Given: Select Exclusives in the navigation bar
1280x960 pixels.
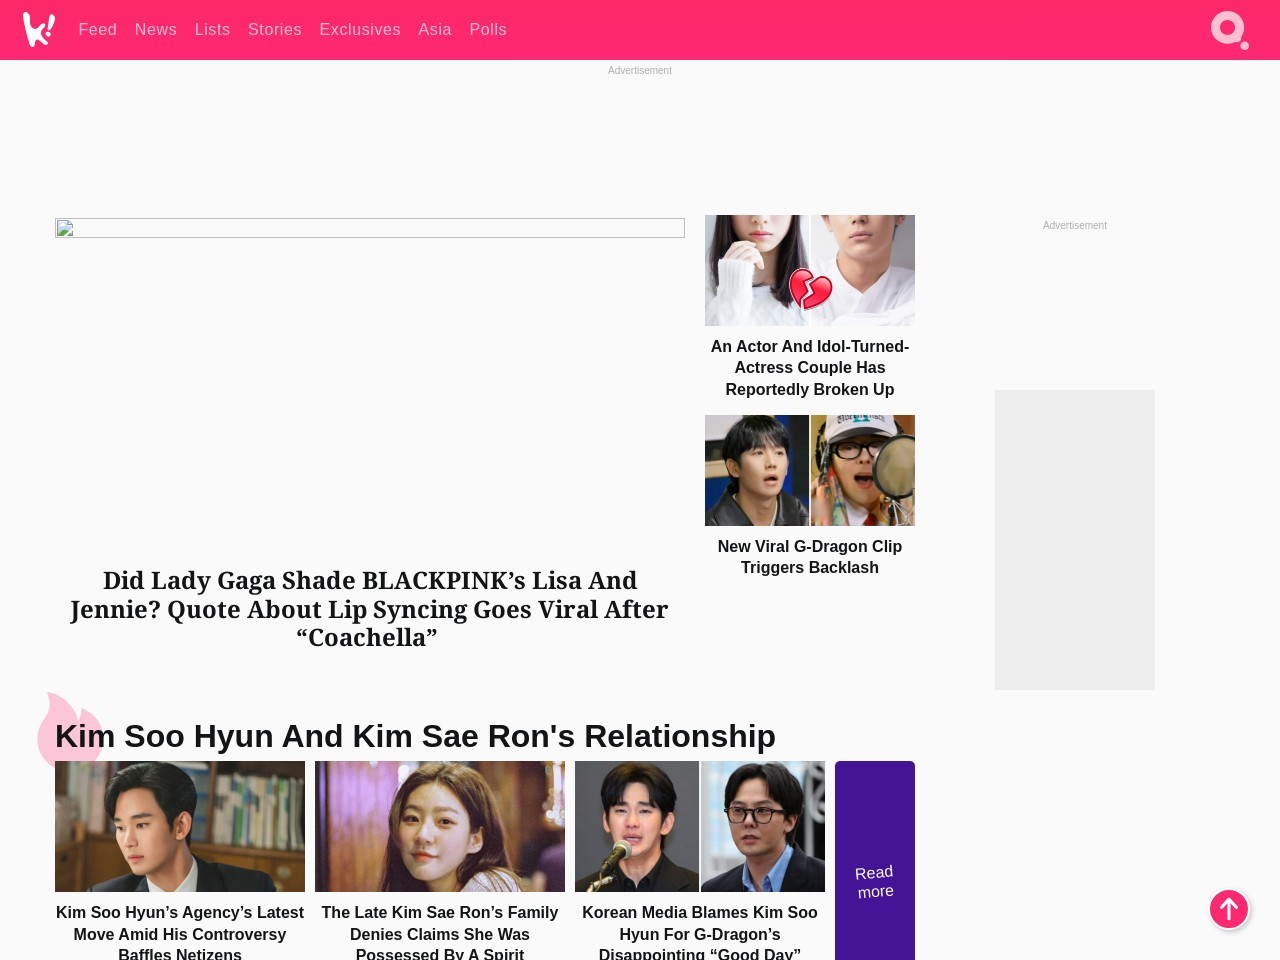Looking at the screenshot, I should pos(360,30).
